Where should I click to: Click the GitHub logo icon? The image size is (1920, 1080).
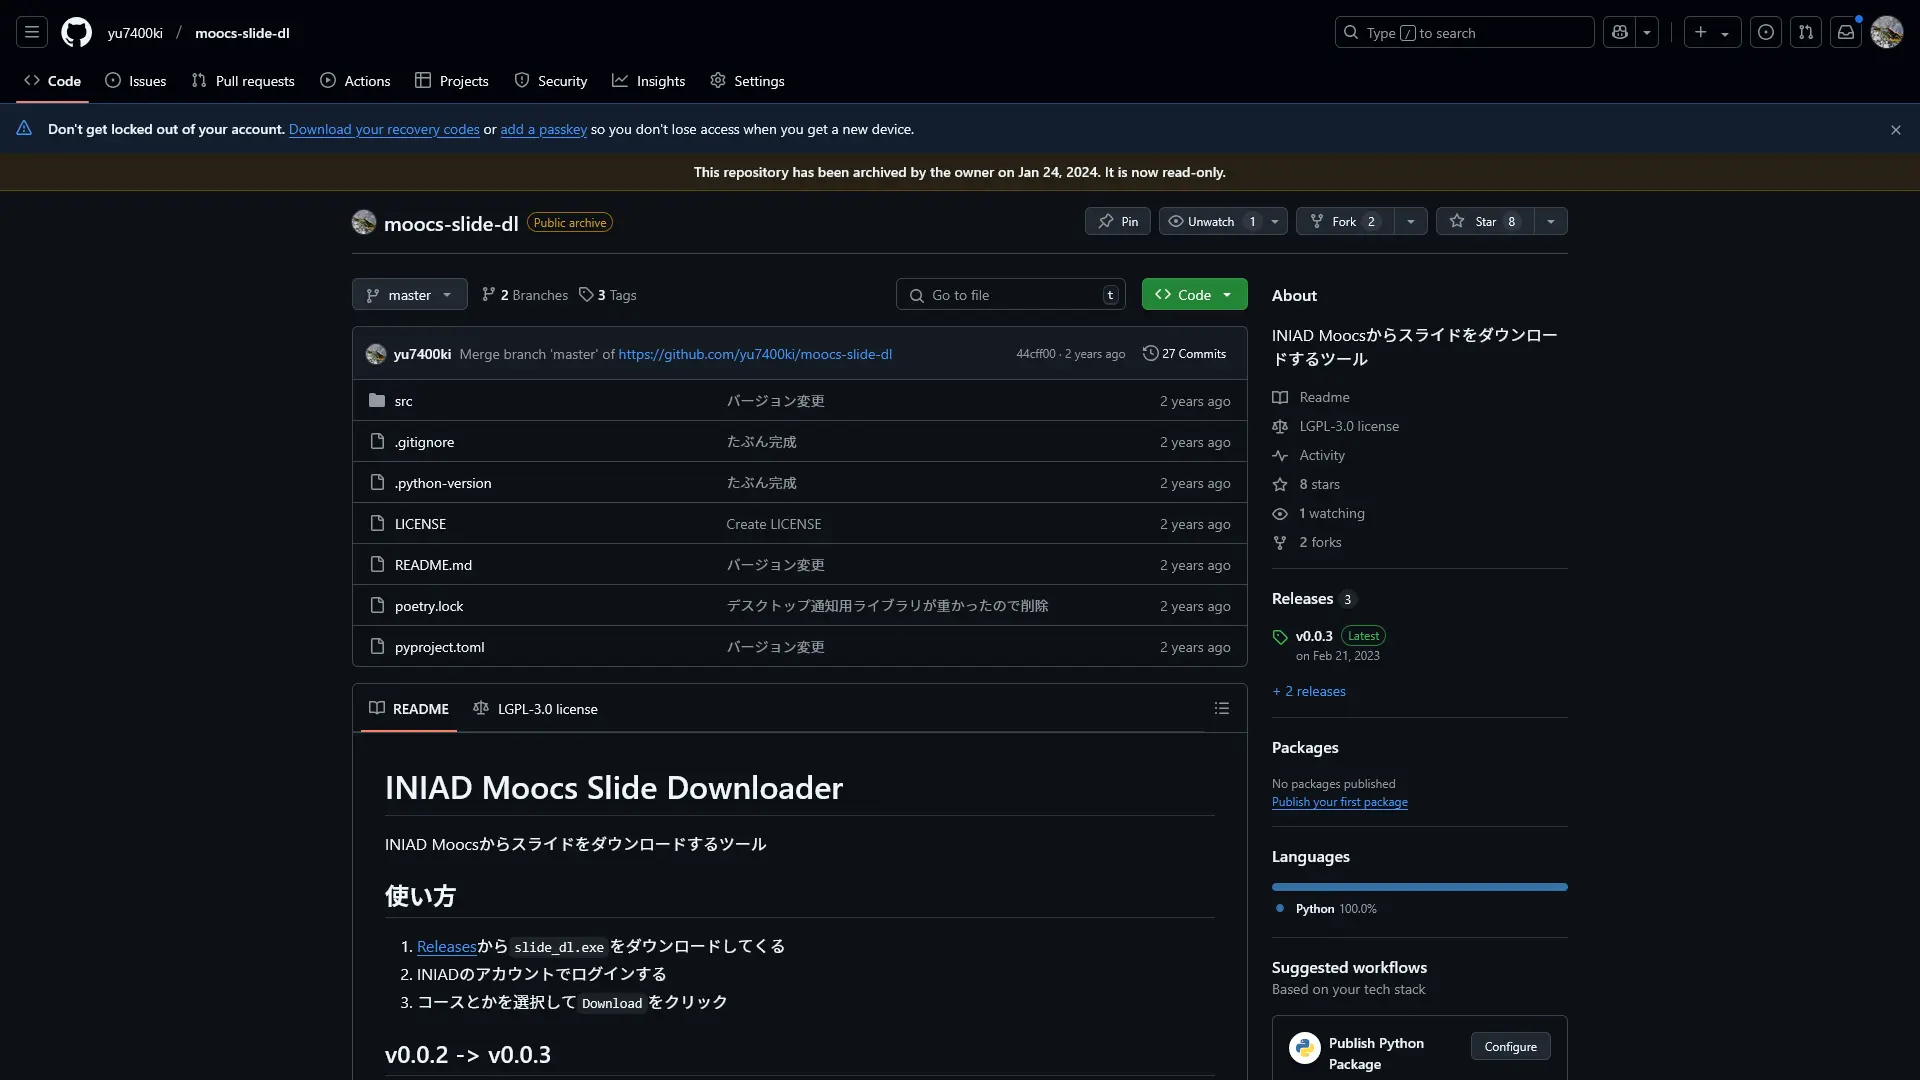click(76, 33)
